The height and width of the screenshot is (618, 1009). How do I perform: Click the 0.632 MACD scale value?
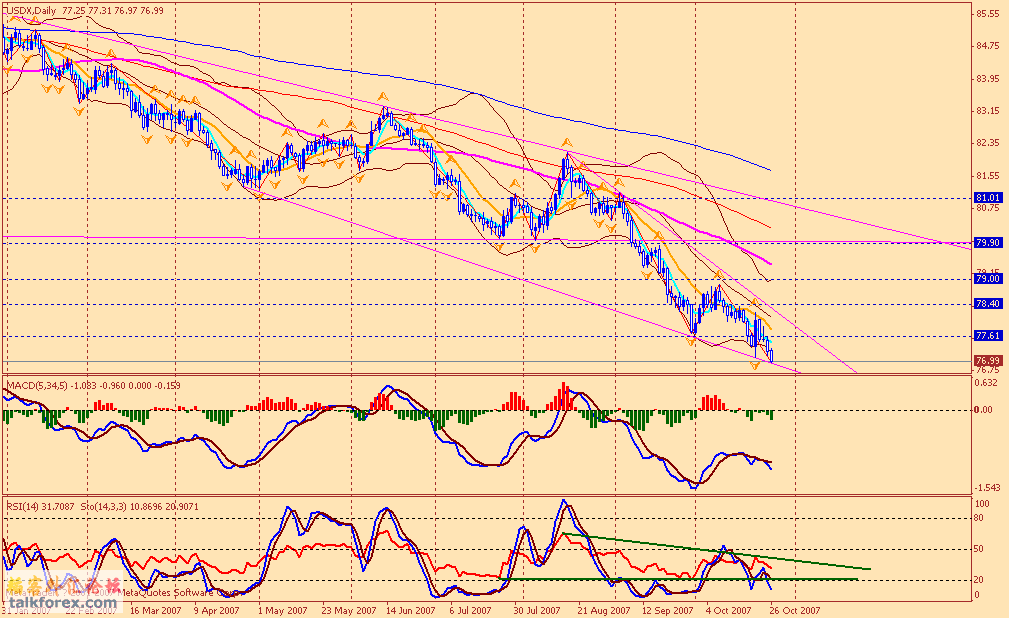[986, 381]
